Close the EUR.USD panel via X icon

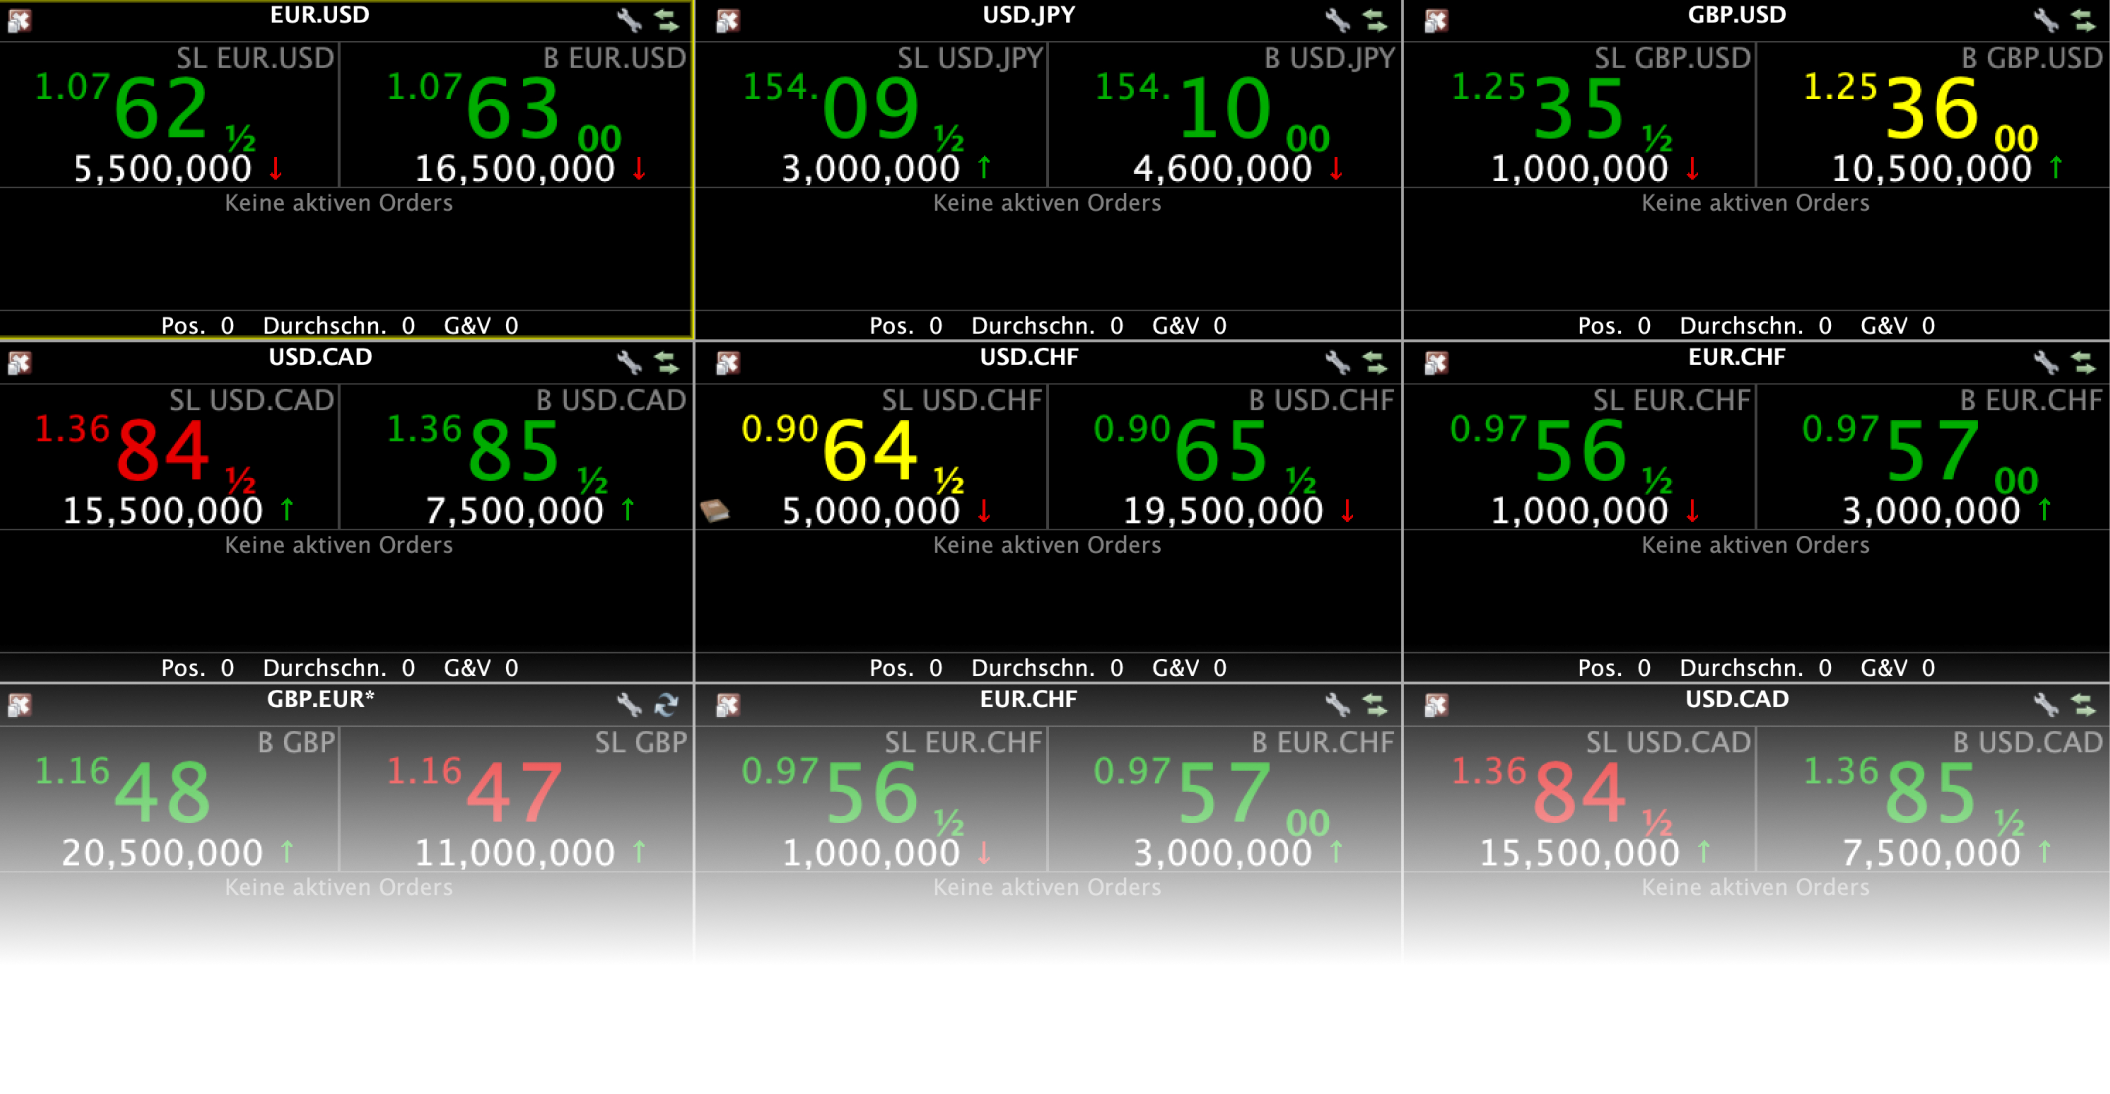(19, 20)
